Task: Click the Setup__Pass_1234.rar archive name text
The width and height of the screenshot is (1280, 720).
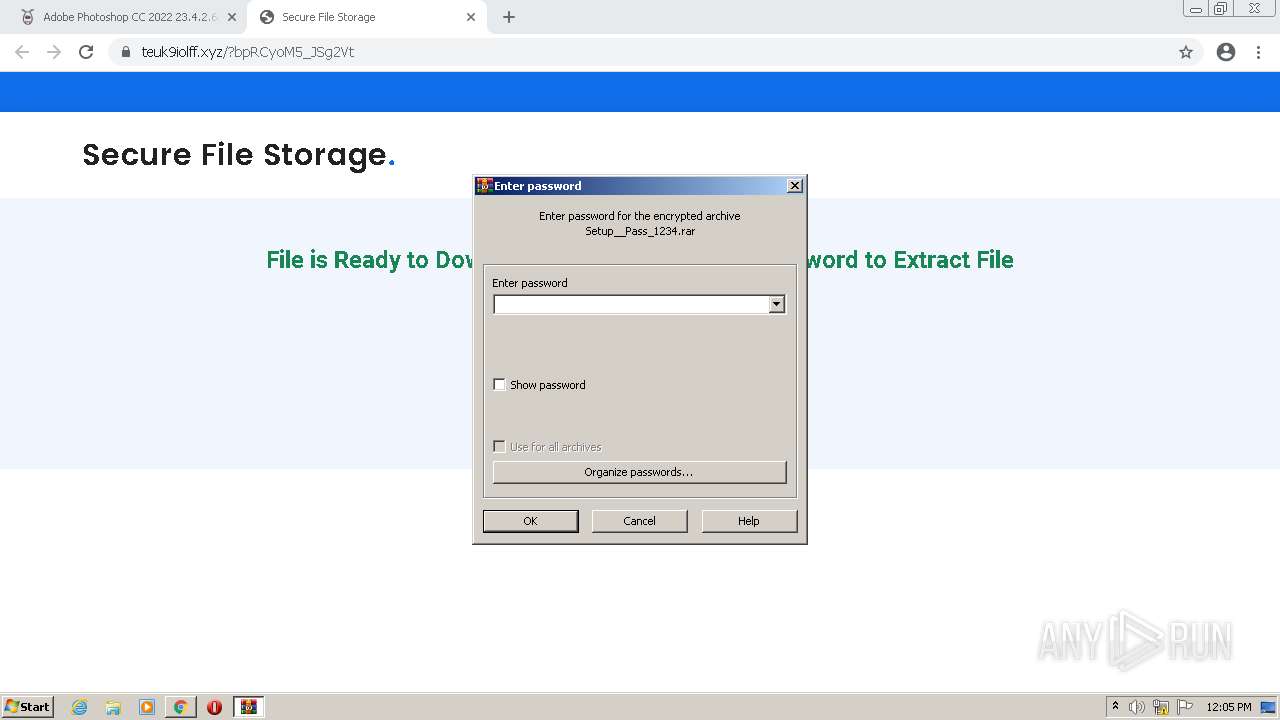Action: (640, 231)
